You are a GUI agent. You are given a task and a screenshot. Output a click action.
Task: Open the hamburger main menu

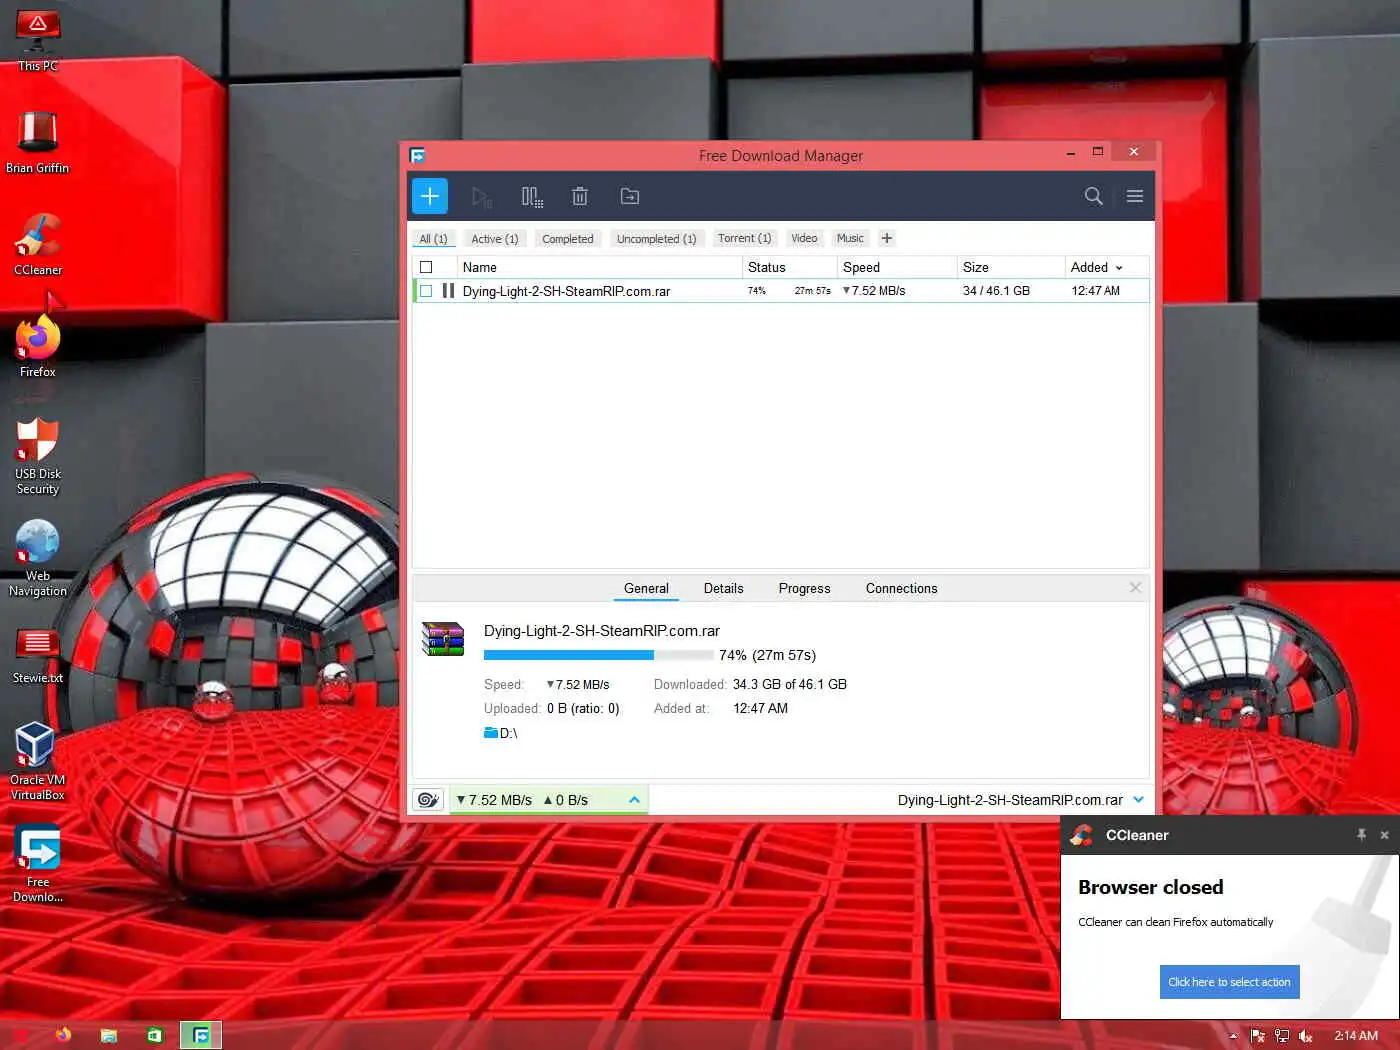pos(1135,196)
